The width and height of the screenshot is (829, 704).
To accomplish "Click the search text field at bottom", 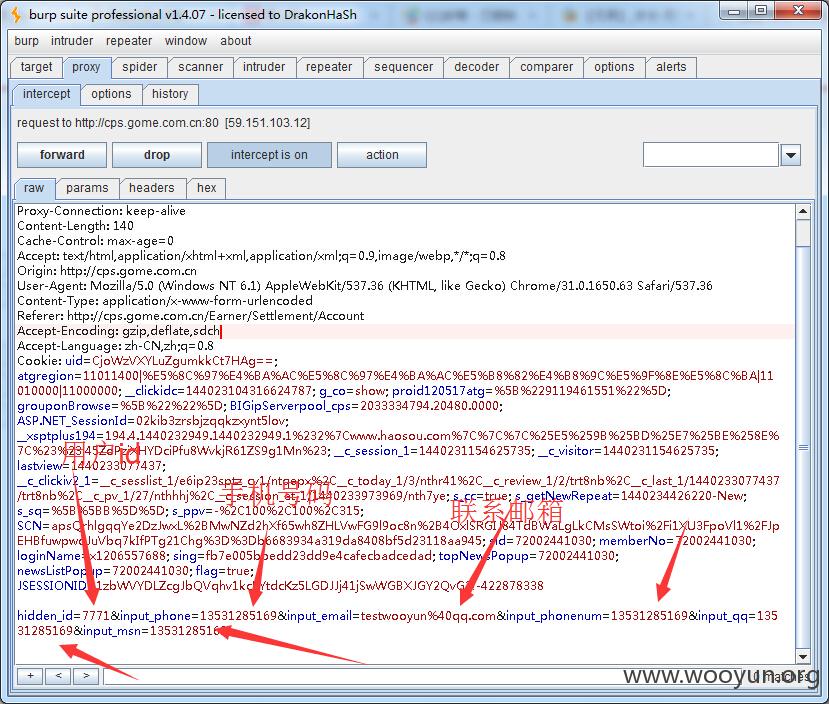I will 423,676.
